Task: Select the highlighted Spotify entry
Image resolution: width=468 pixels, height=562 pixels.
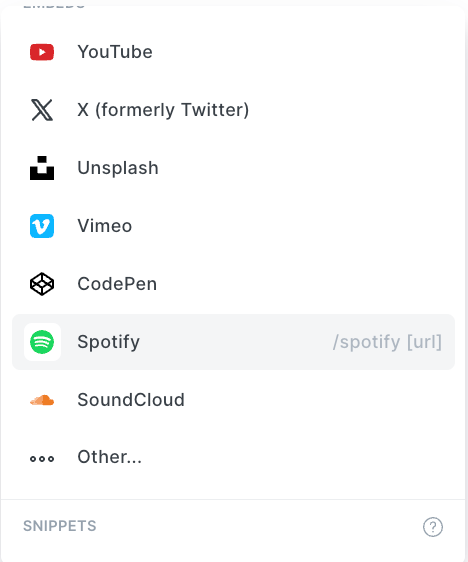Action: click(x=233, y=342)
